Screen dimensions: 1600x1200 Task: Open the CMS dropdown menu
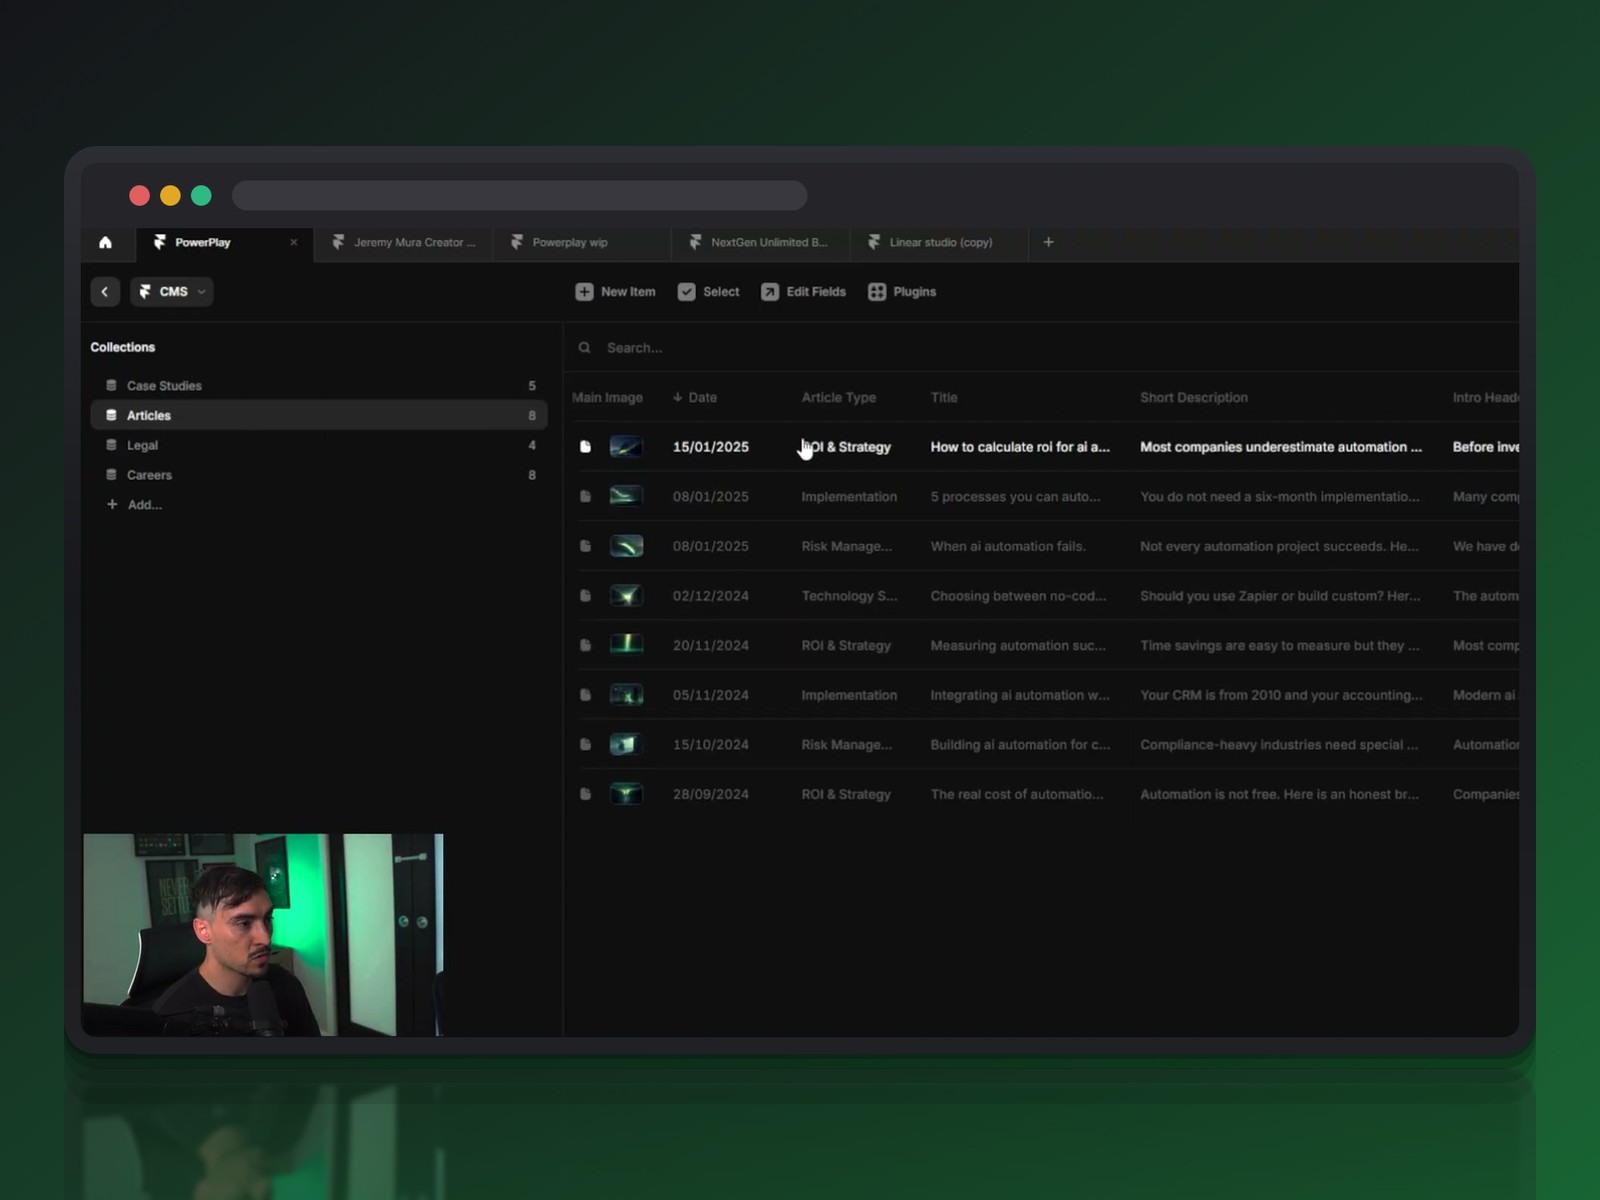[x=171, y=291]
